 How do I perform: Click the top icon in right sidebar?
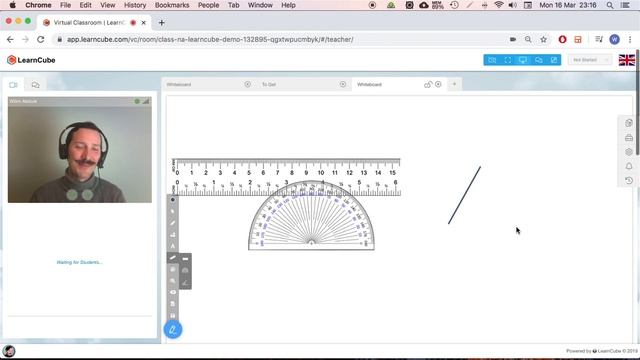click(x=629, y=123)
